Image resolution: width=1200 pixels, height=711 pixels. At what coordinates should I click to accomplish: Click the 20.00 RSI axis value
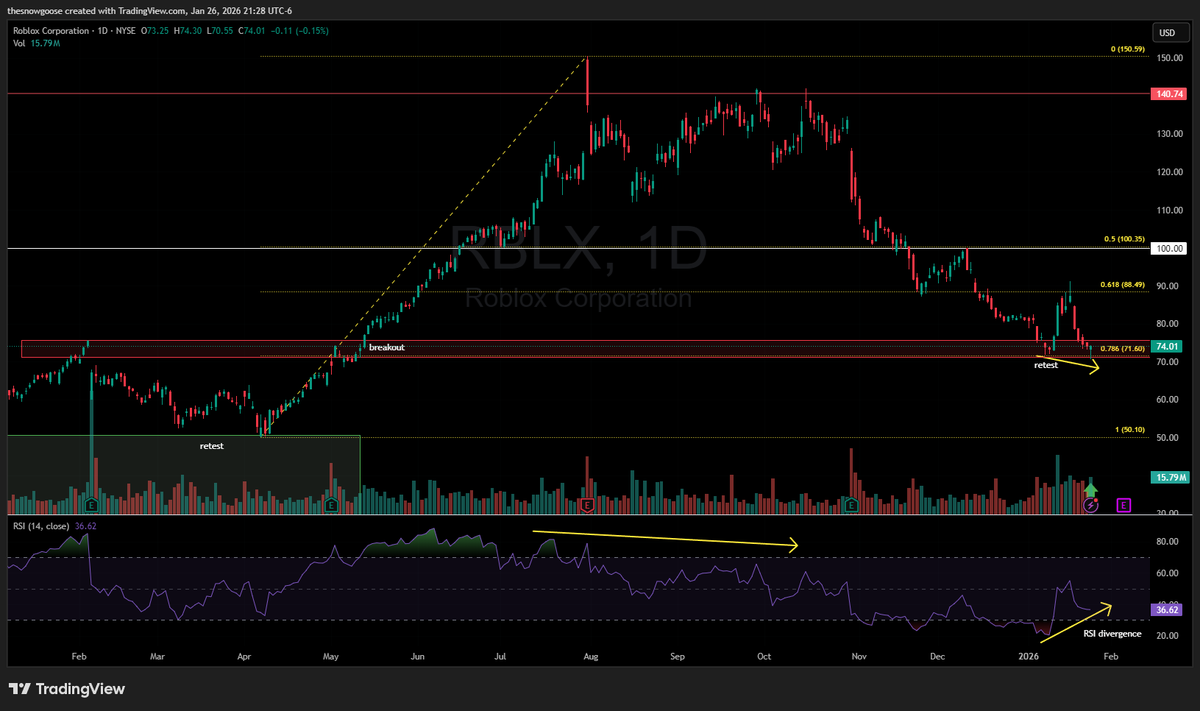(x=1170, y=636)
